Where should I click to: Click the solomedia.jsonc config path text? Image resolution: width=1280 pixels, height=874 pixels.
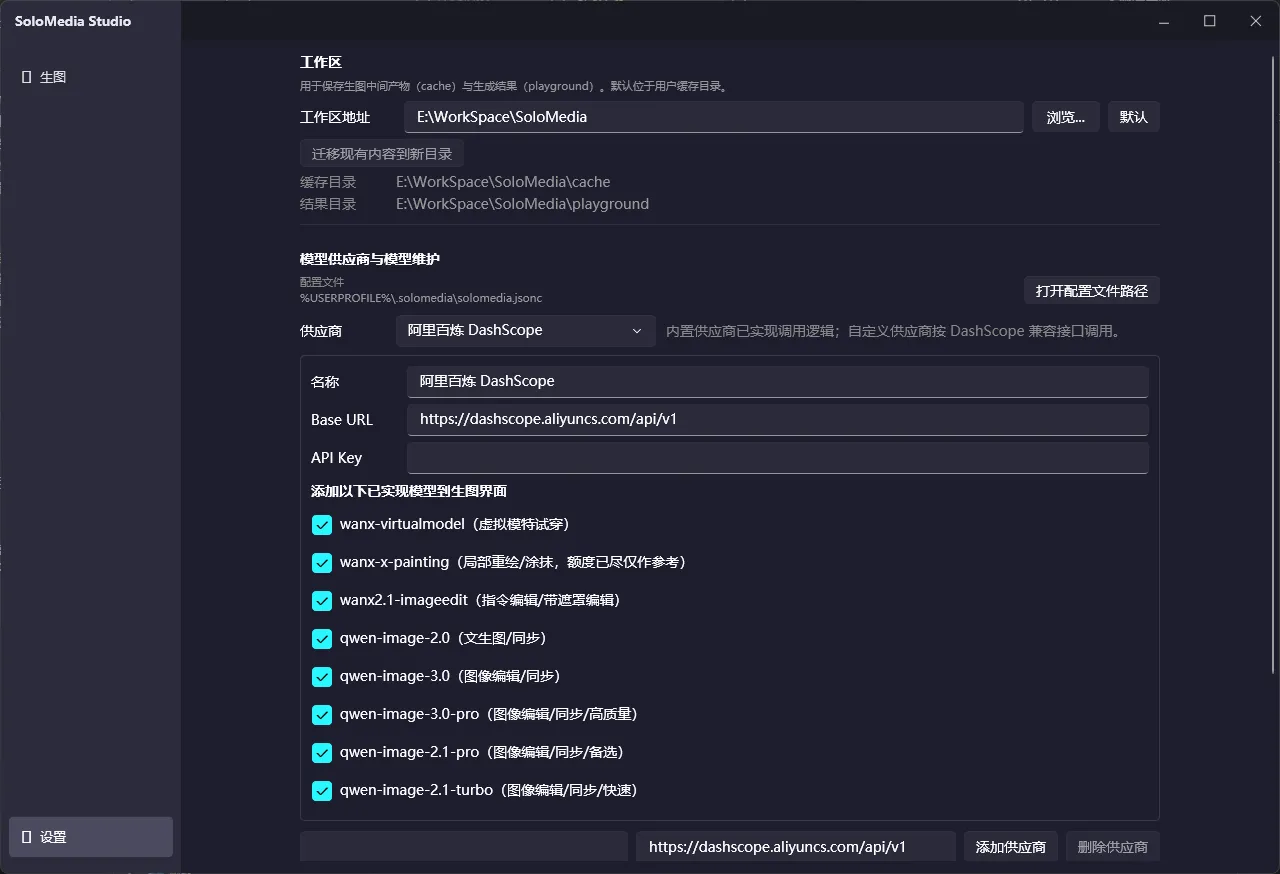click(x=421, y=298)
